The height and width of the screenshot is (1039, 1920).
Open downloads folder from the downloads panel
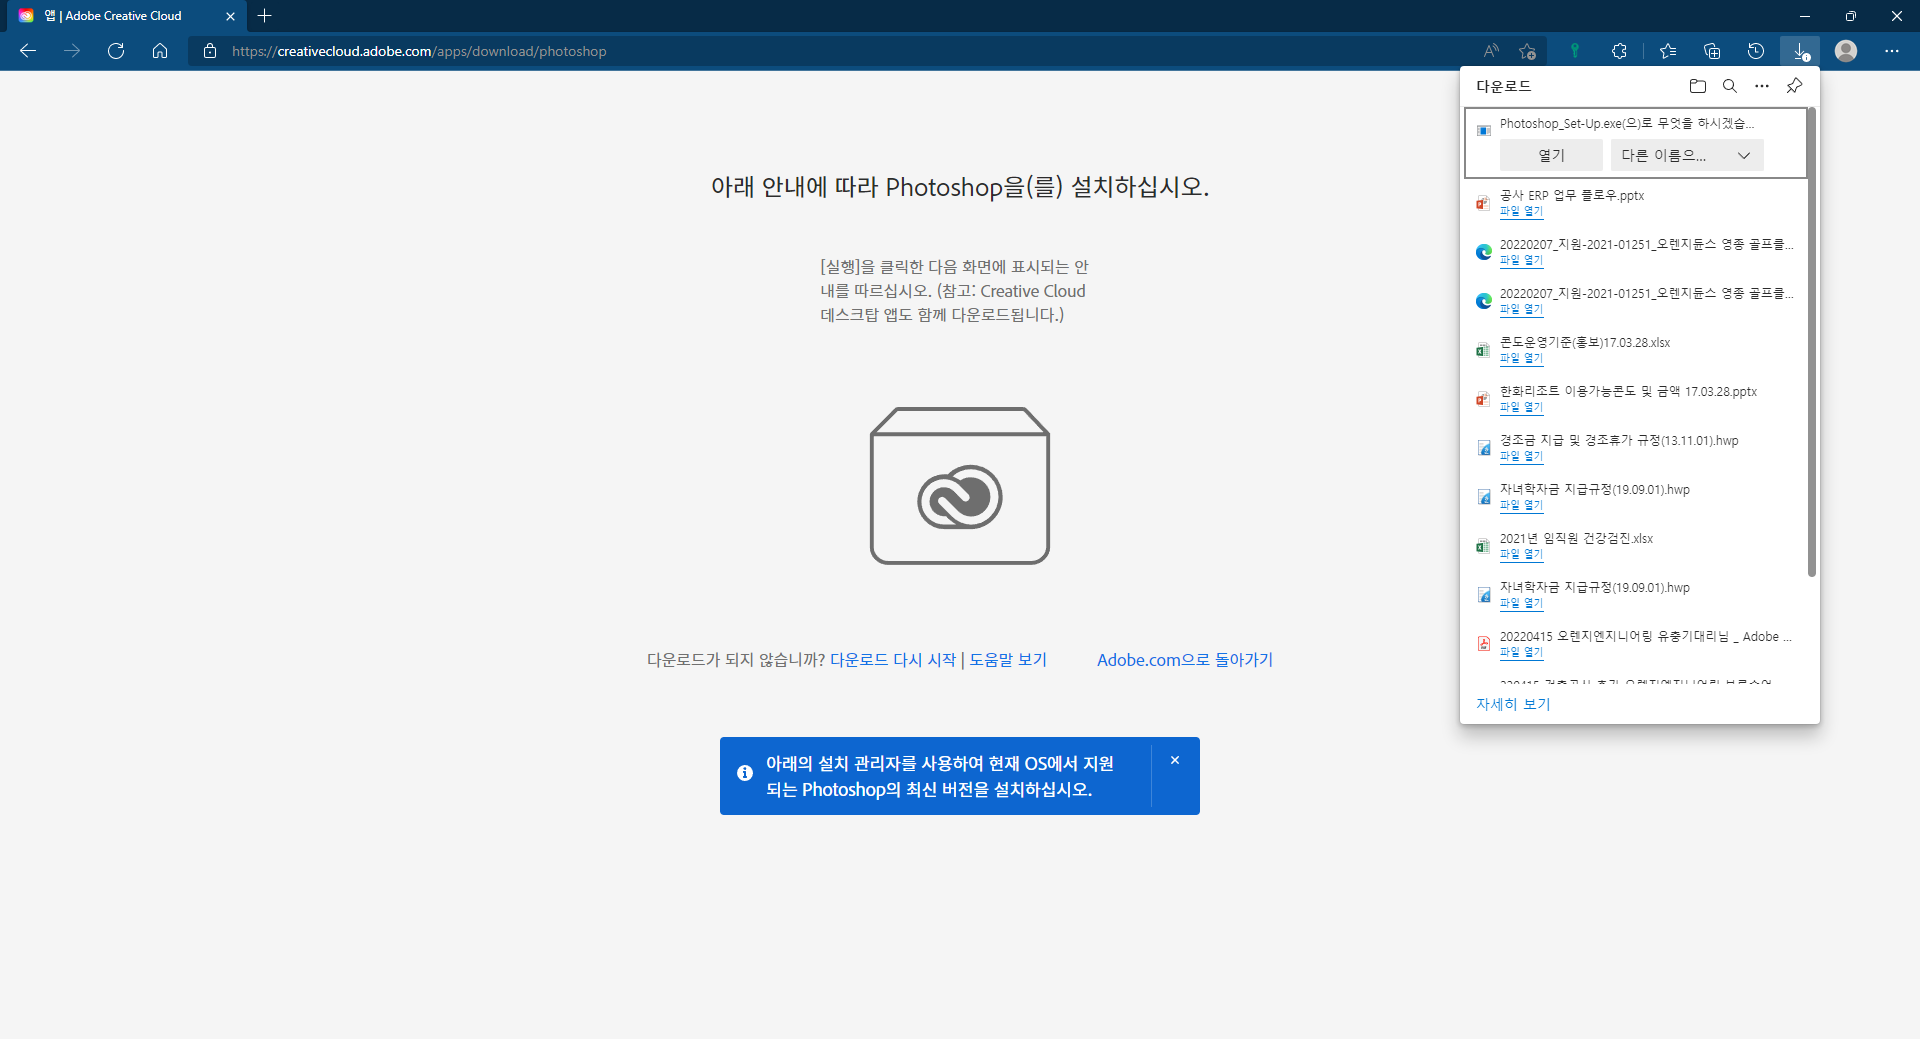click(1697, 86)
